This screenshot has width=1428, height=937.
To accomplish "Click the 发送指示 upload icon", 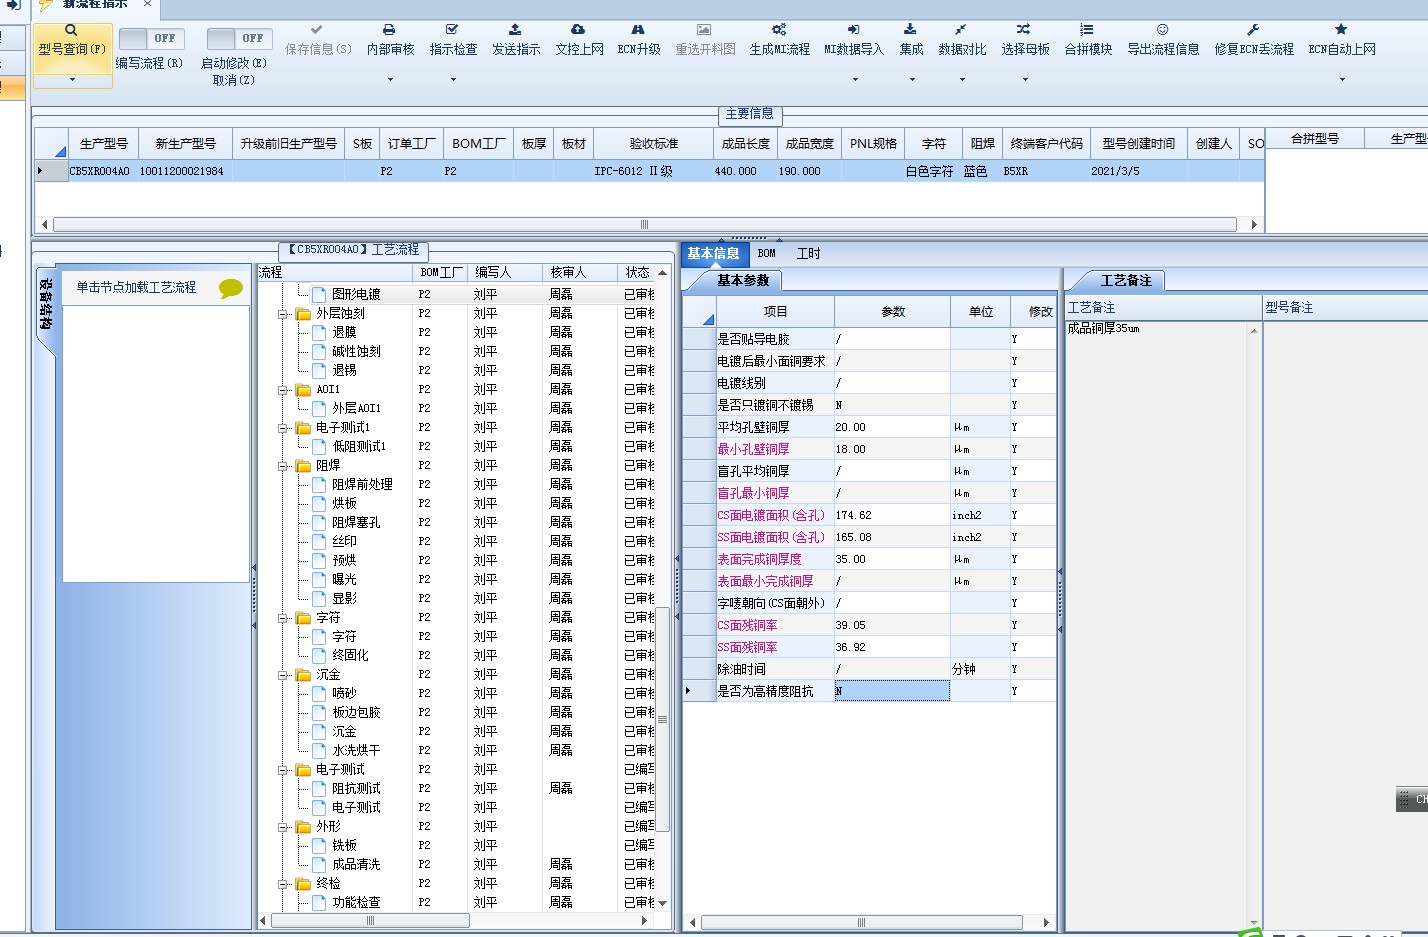I will click(x=515, y=30).
